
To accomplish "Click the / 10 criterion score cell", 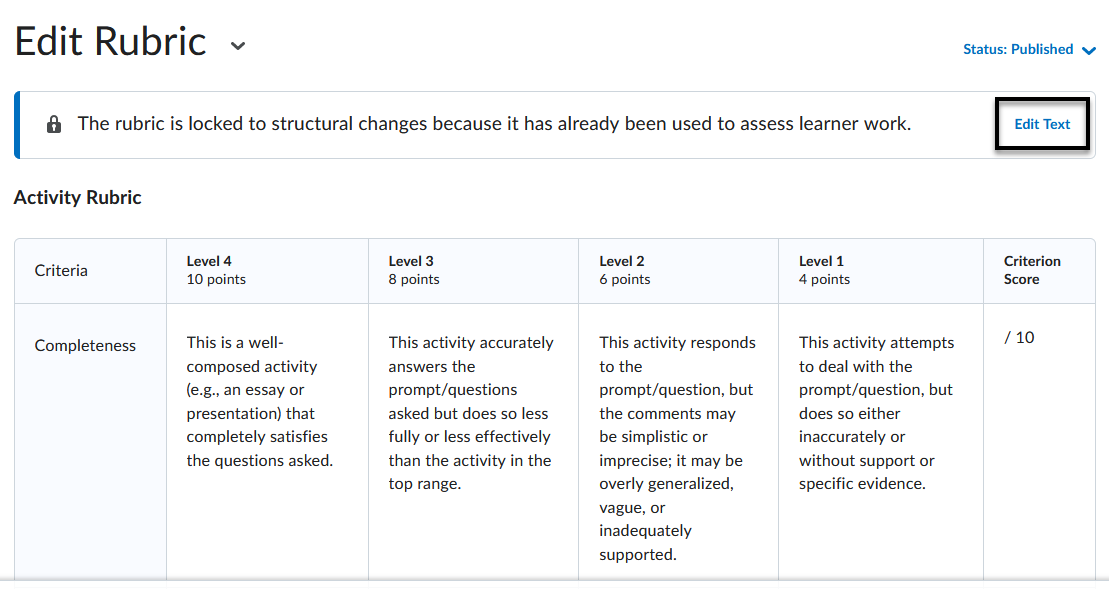I will [1019, 338].
